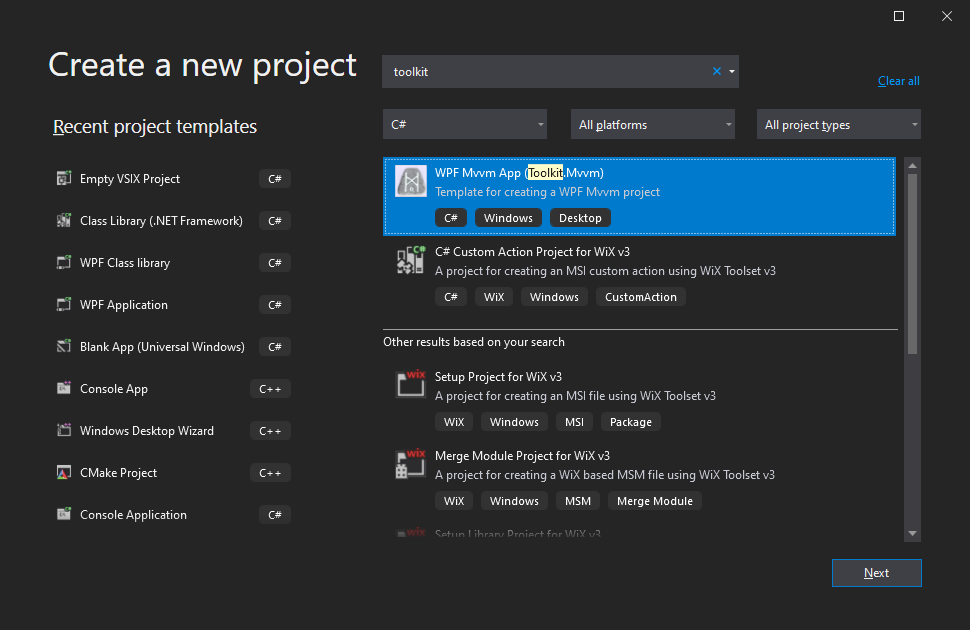Click the C# Custom Action Project icon
Image resolution: width=970 pixels, height=630 pixels.
coord(411,260)
